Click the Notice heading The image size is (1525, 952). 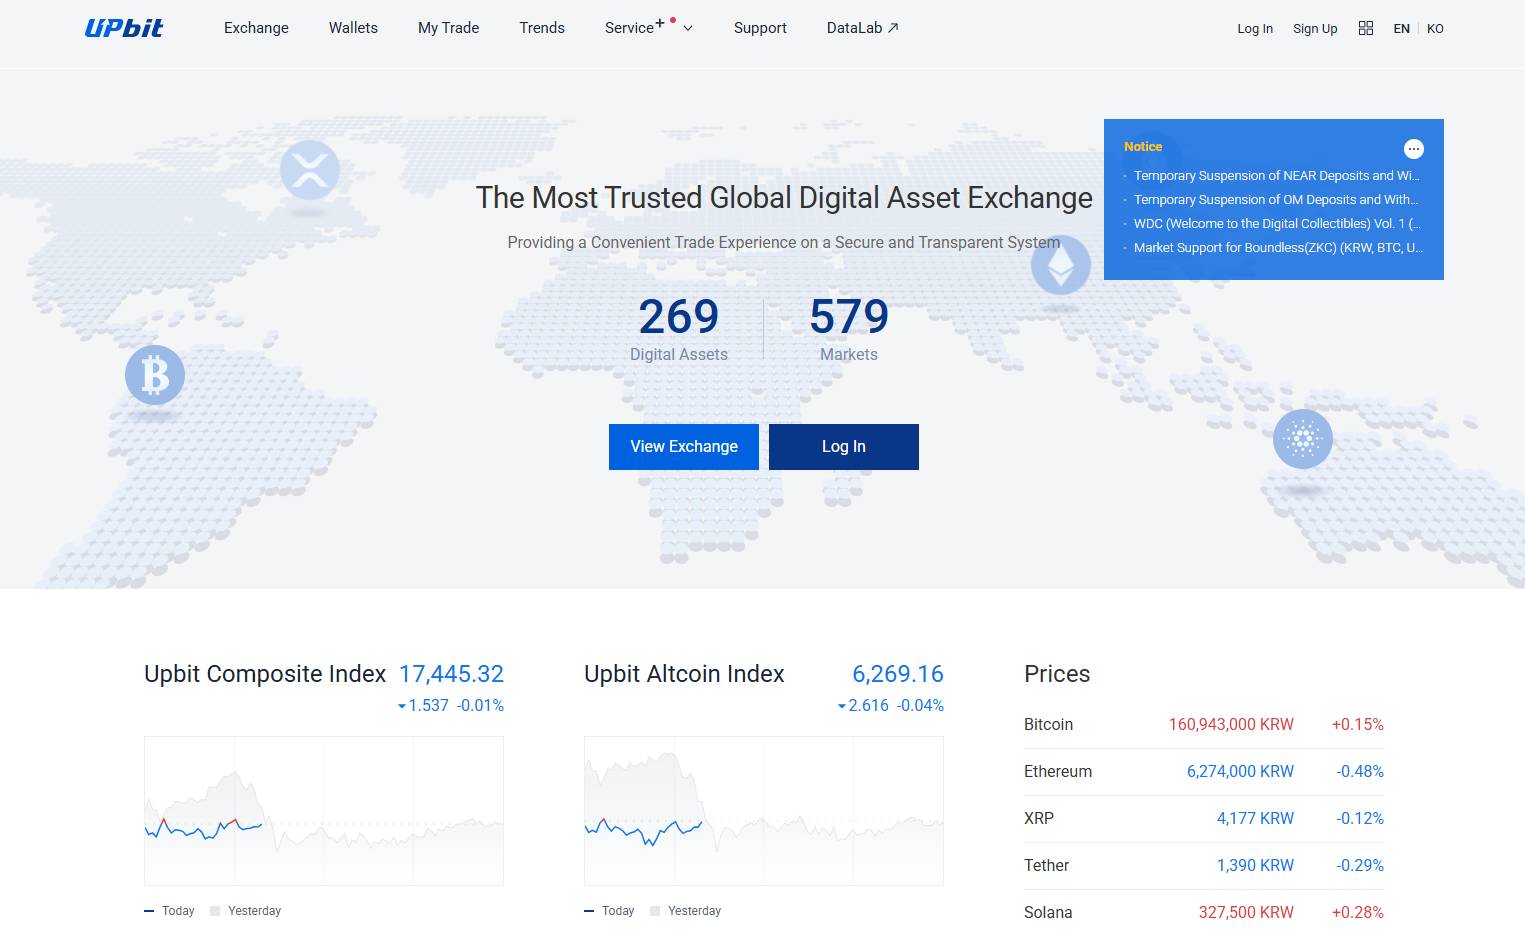[x=1143, y=146]
